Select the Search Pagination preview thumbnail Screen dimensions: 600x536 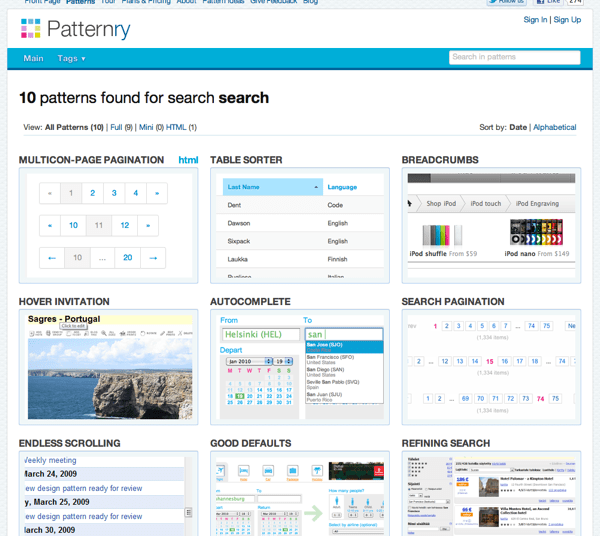(x=491, y=367)
